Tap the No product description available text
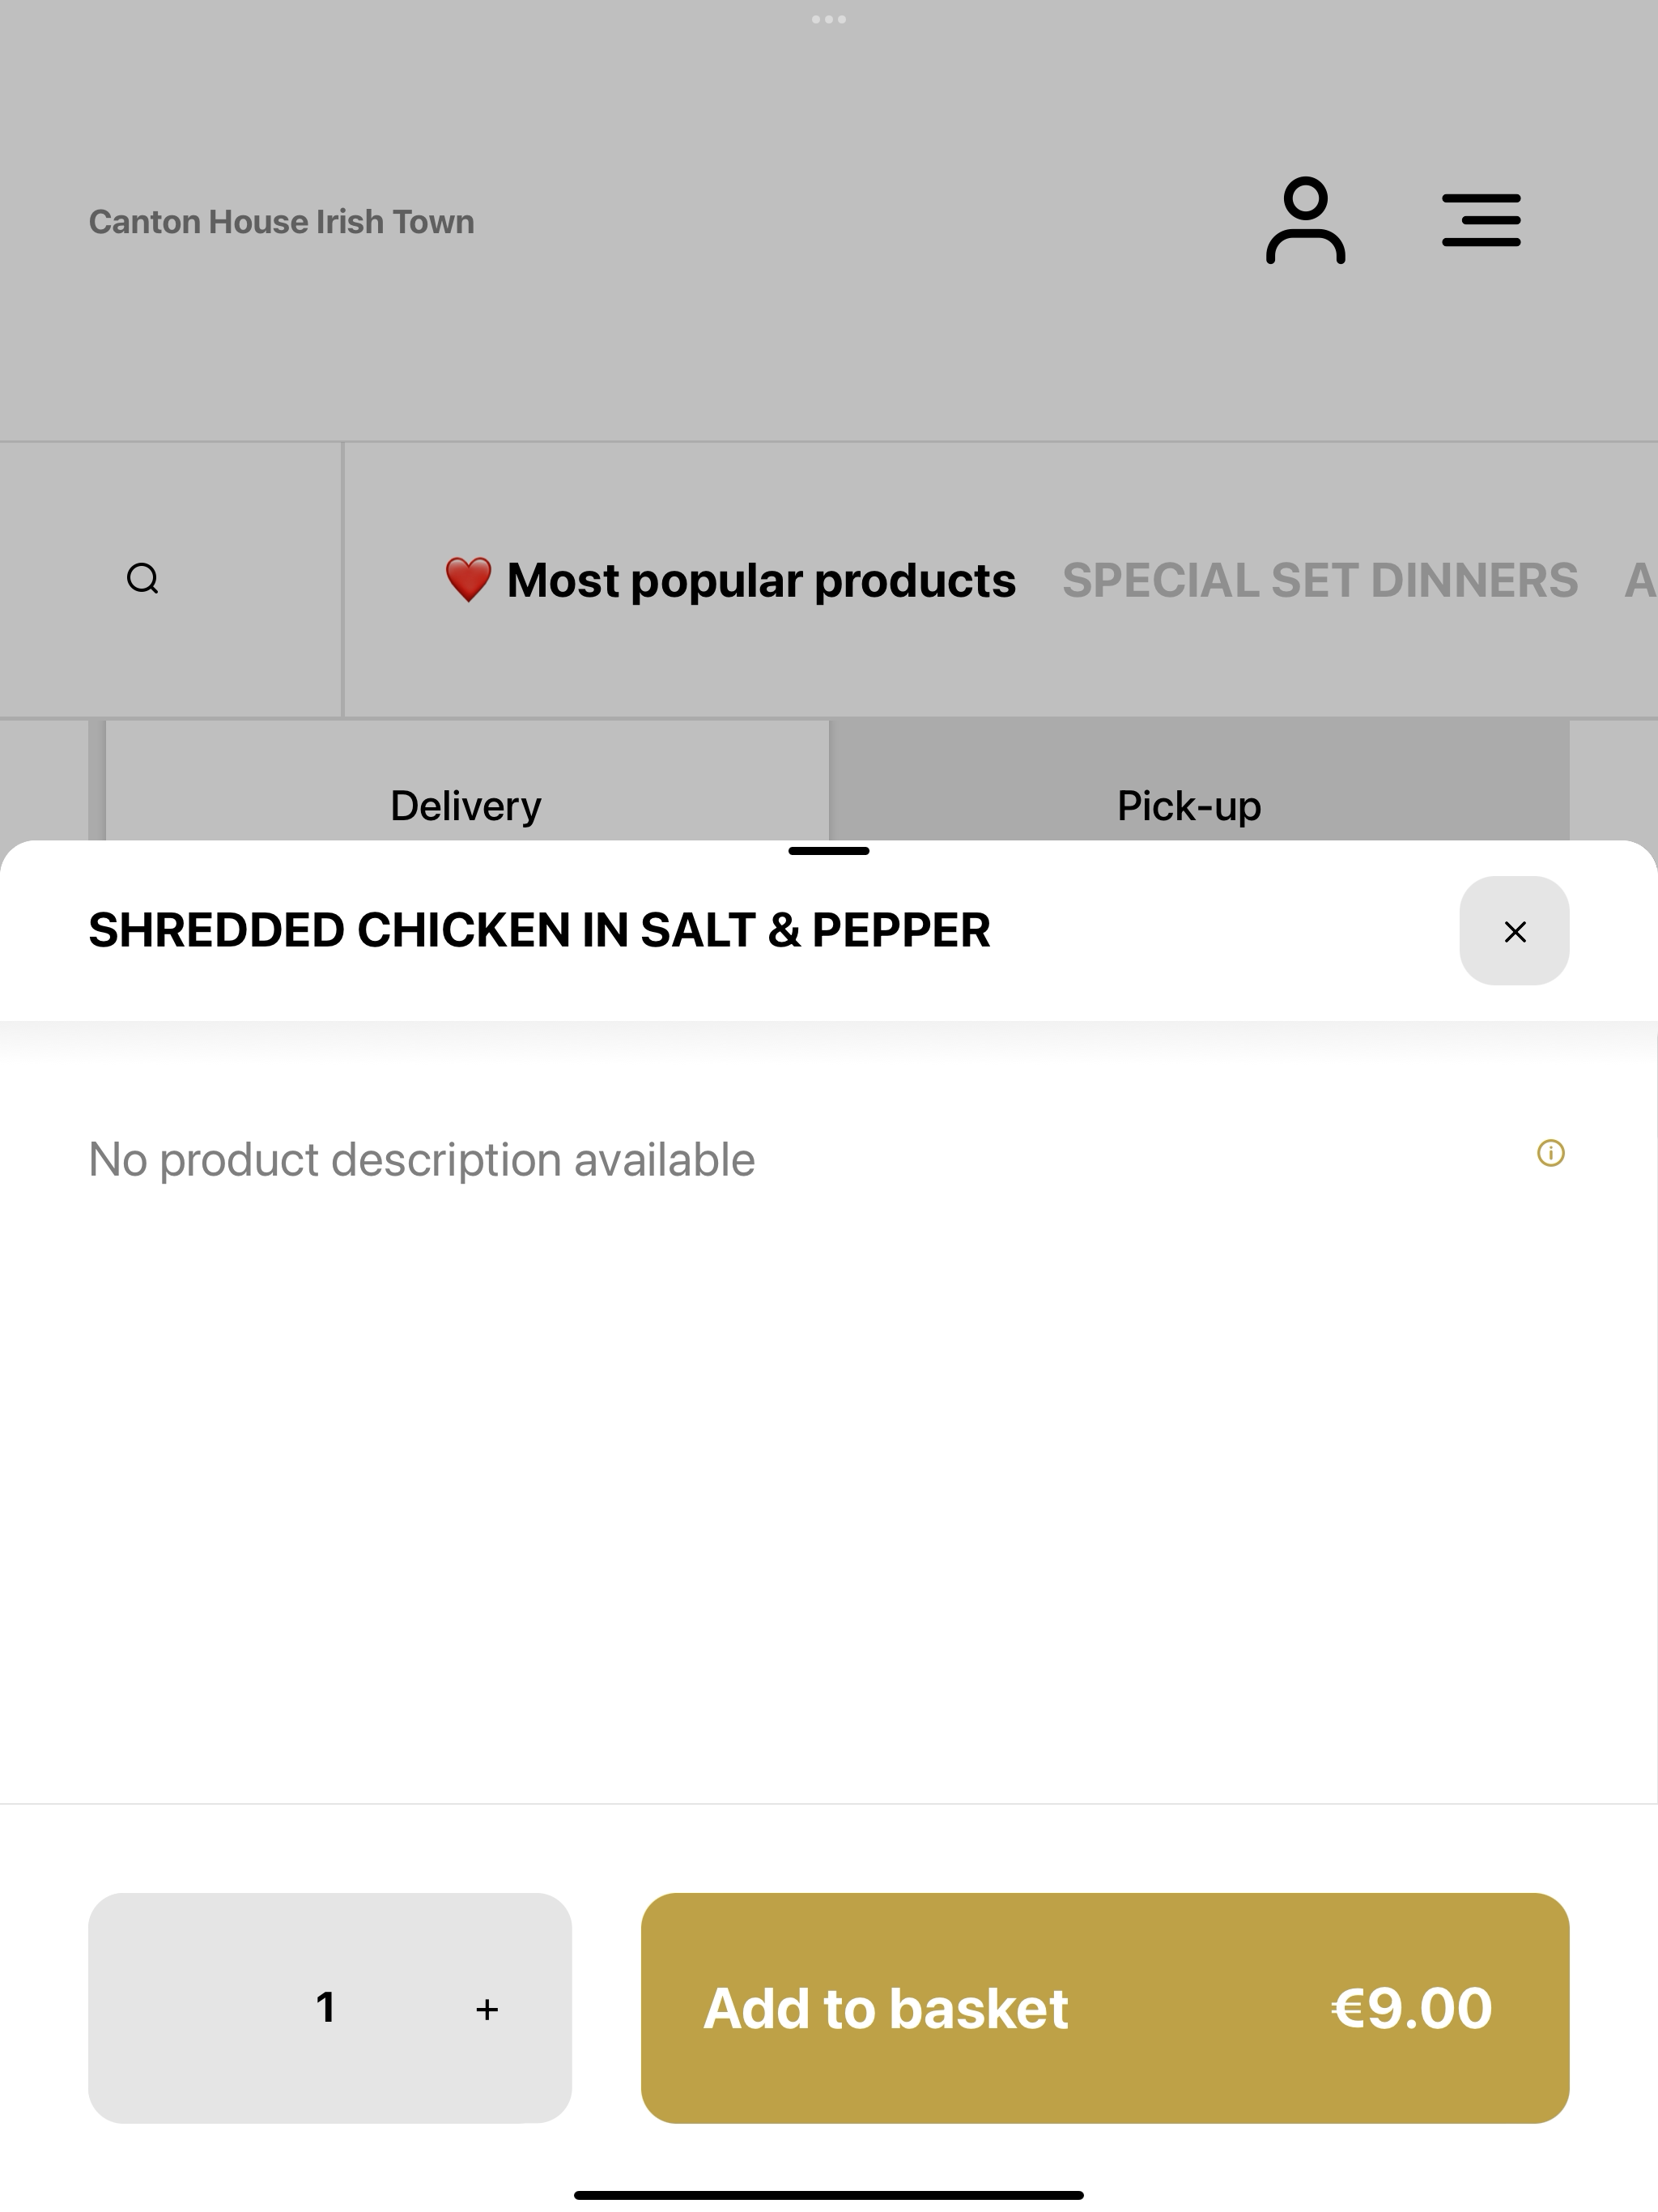This screenshot has width=1658, height=2212. (422, 1160)
